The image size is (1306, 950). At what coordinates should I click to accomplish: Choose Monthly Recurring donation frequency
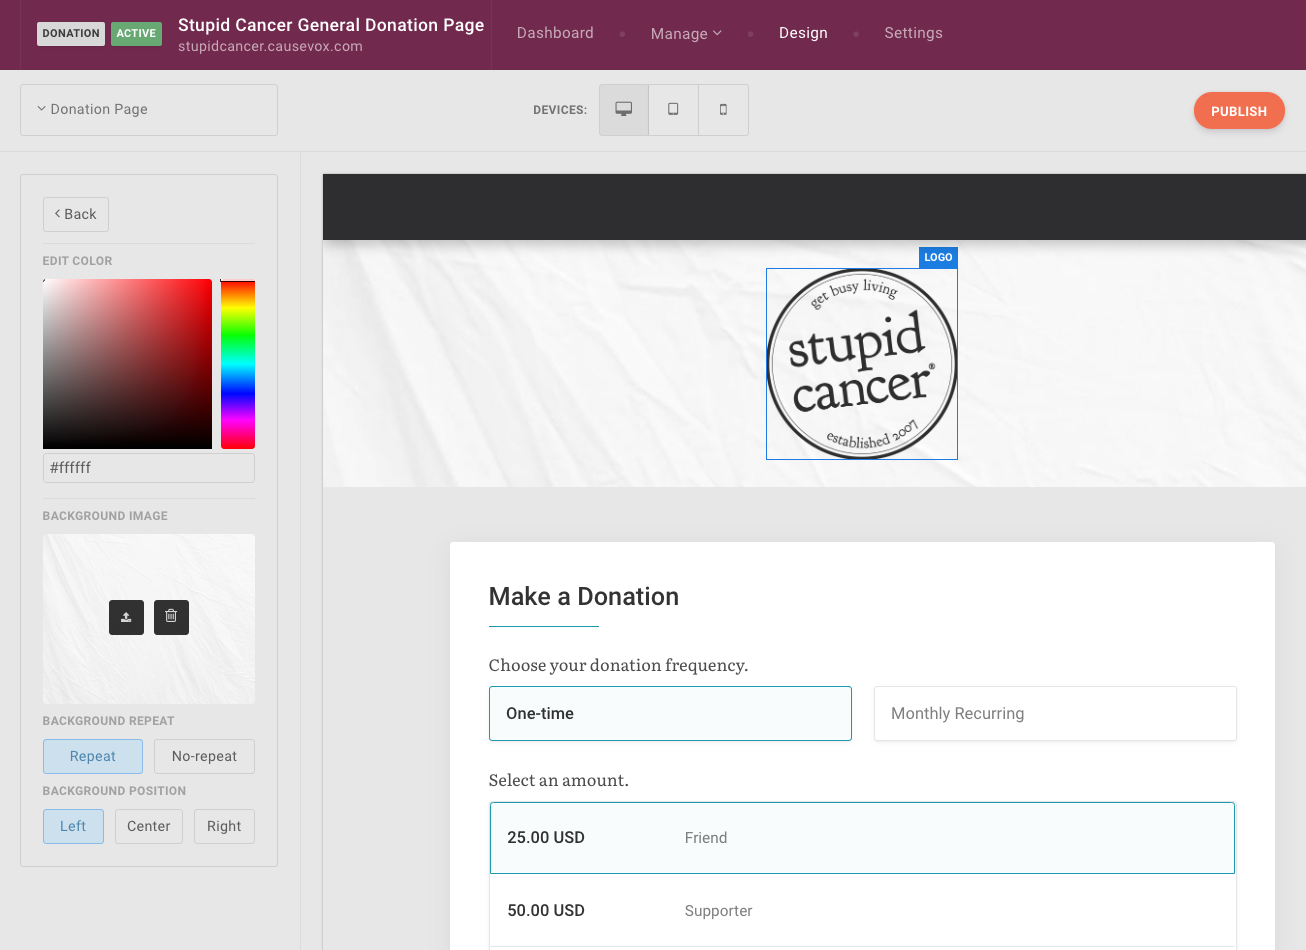pos(1055,713)
